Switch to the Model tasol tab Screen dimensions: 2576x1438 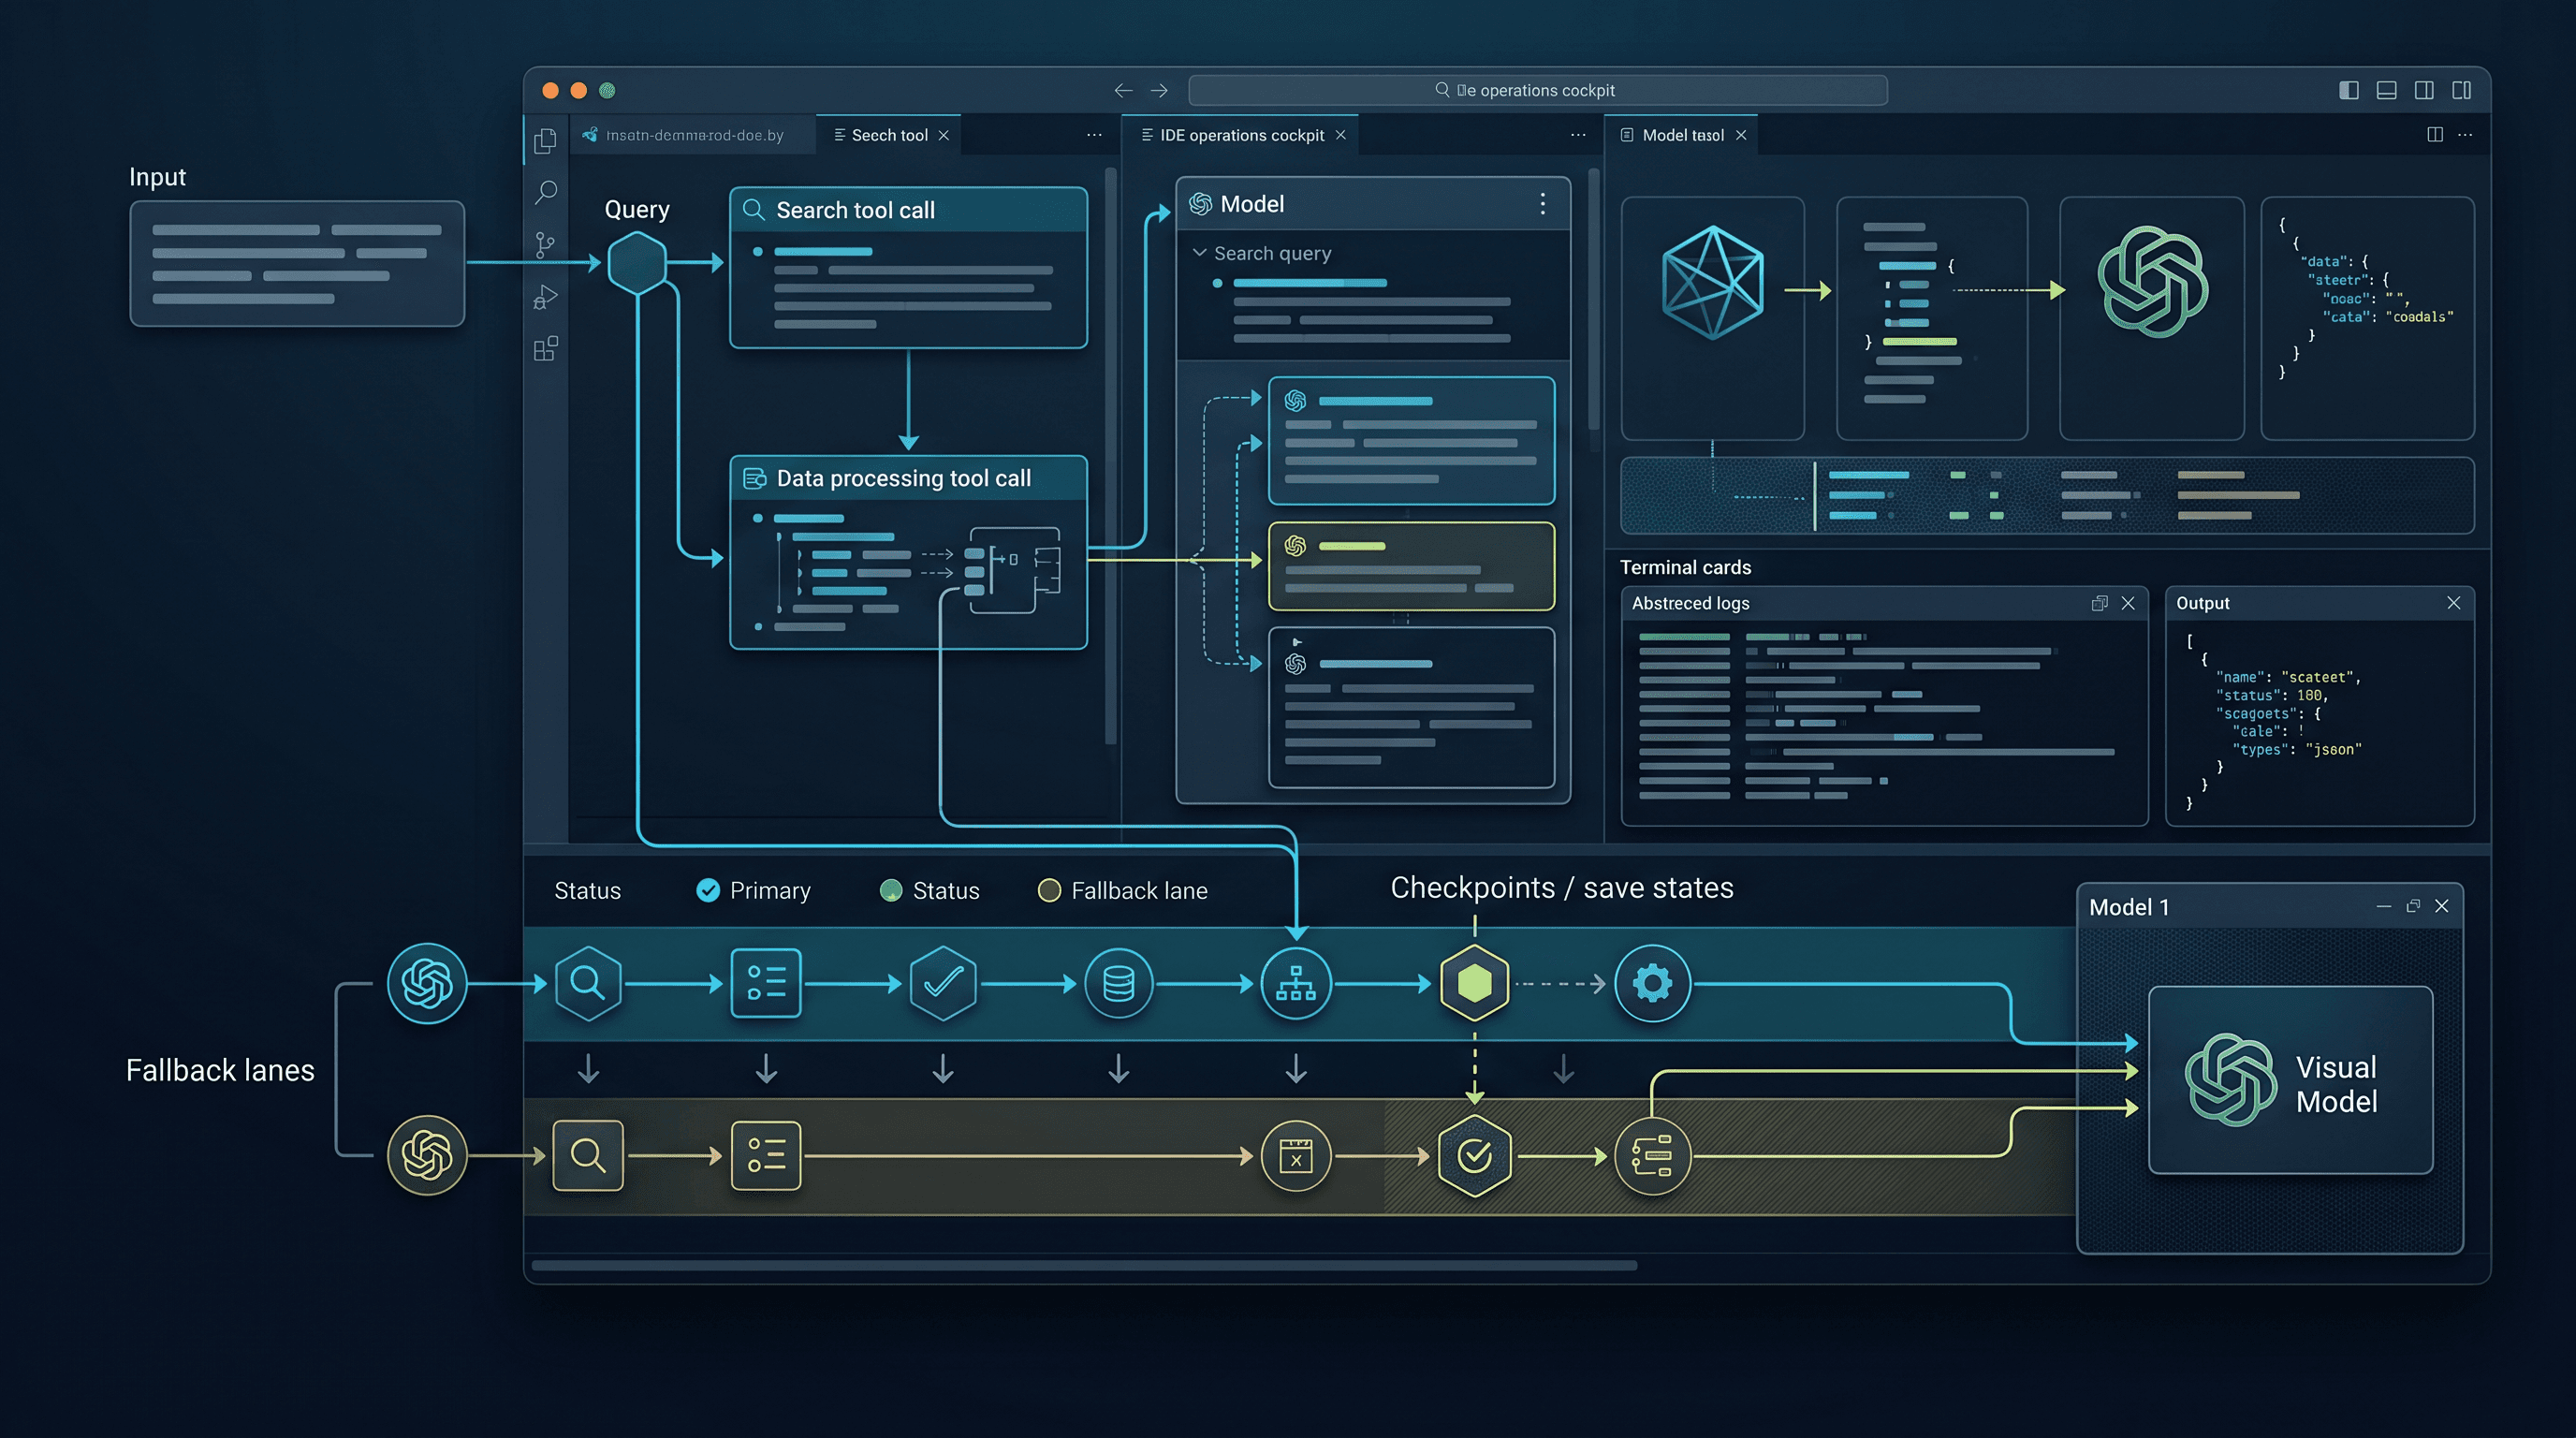(1681, 135)
